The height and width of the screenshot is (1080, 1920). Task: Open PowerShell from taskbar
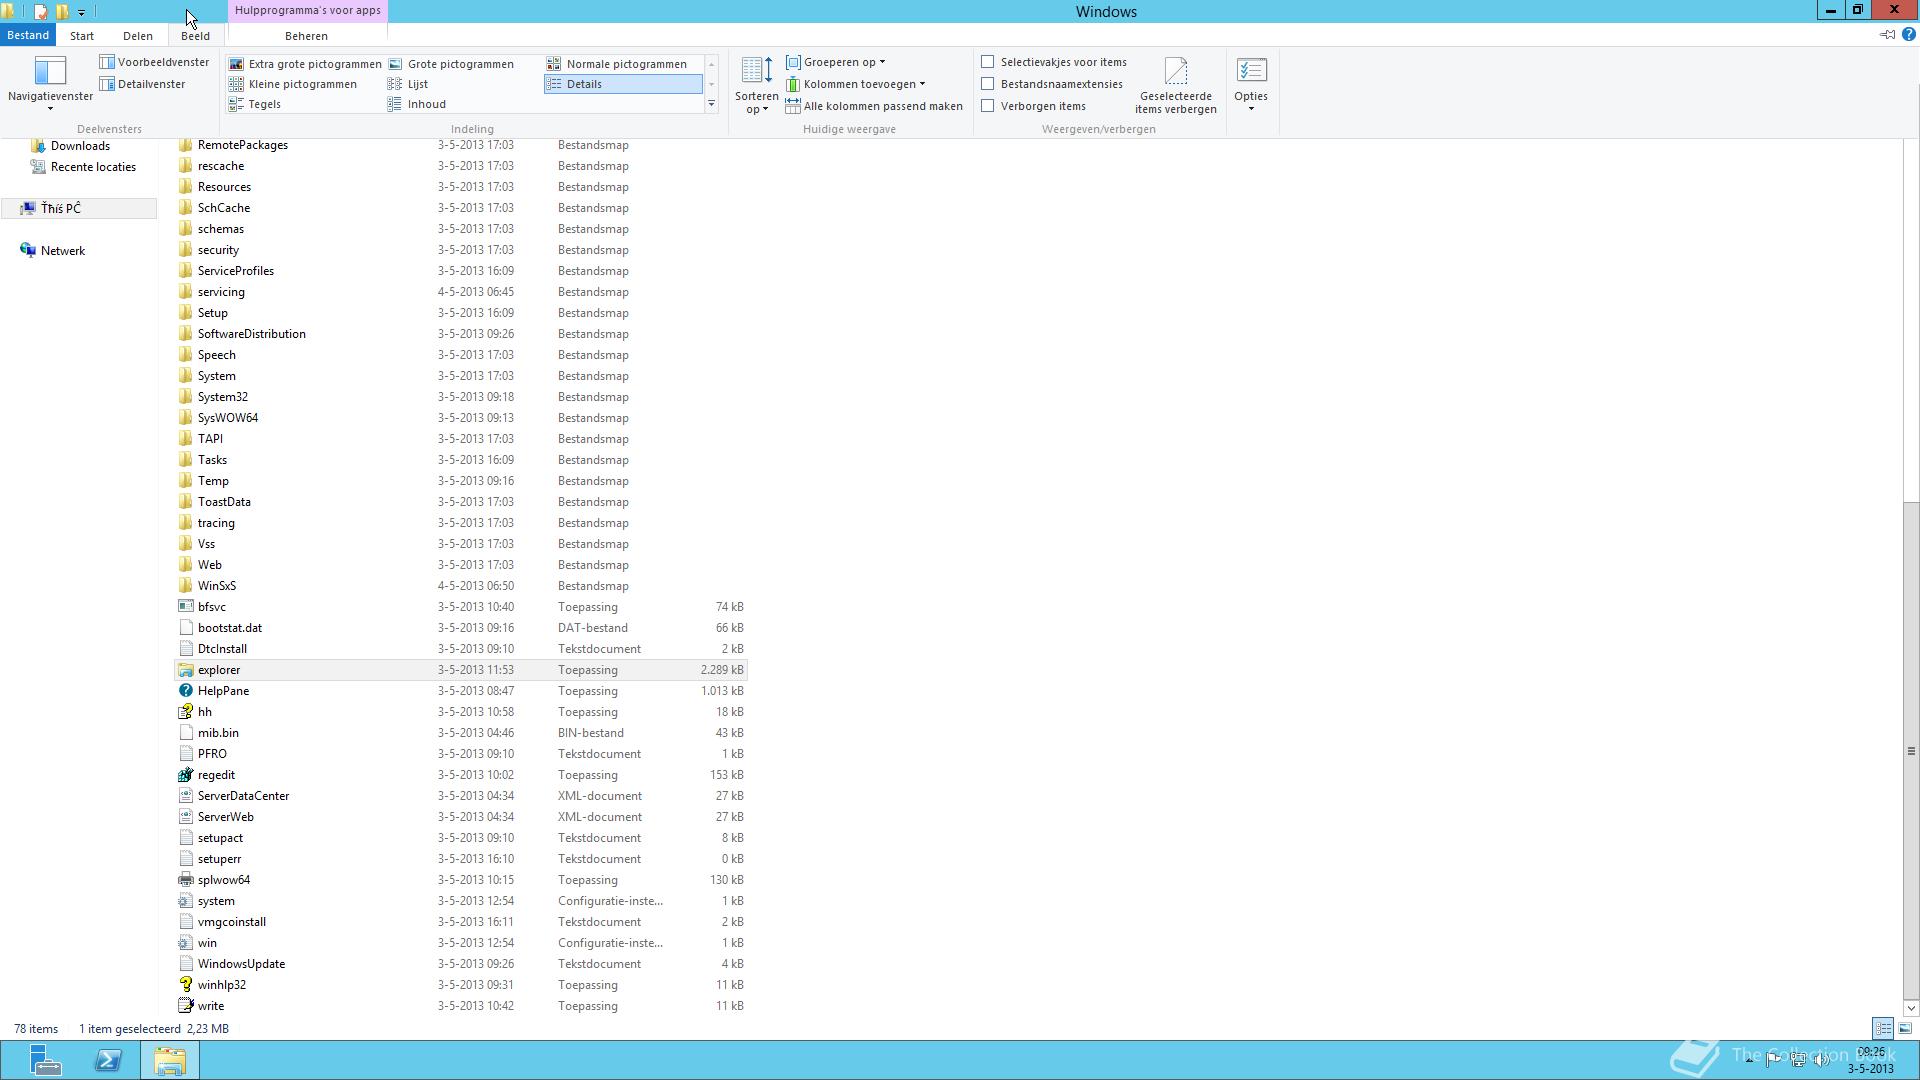click(x=108, y=1060)
